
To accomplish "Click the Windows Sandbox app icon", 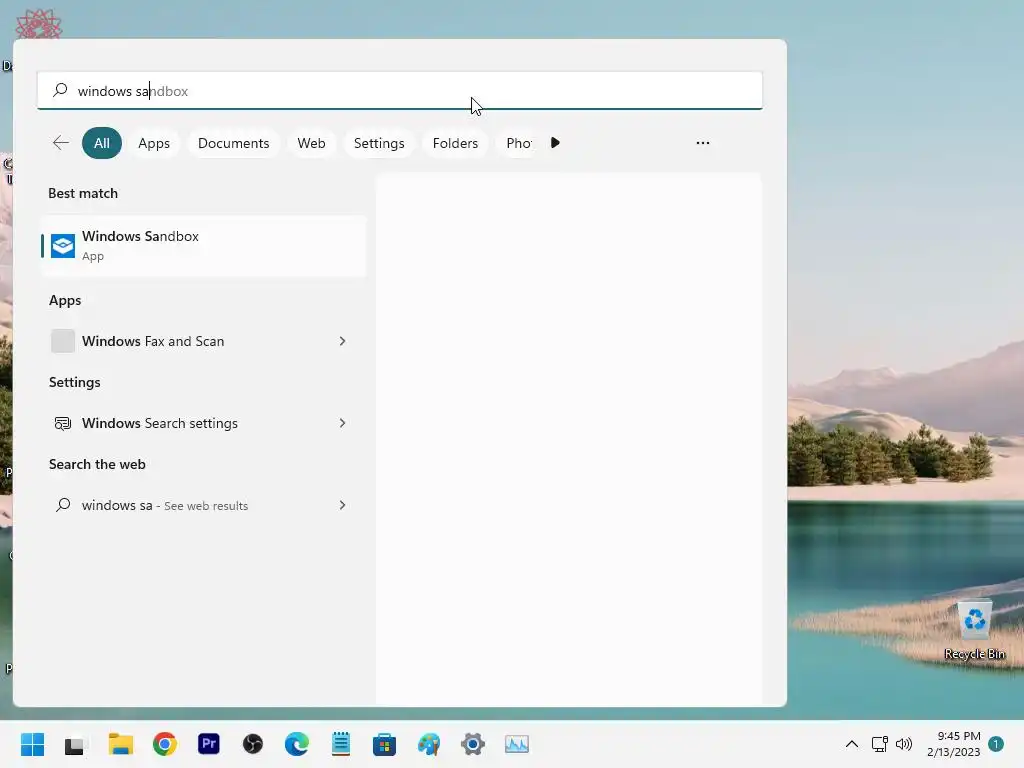I will 63,246.
